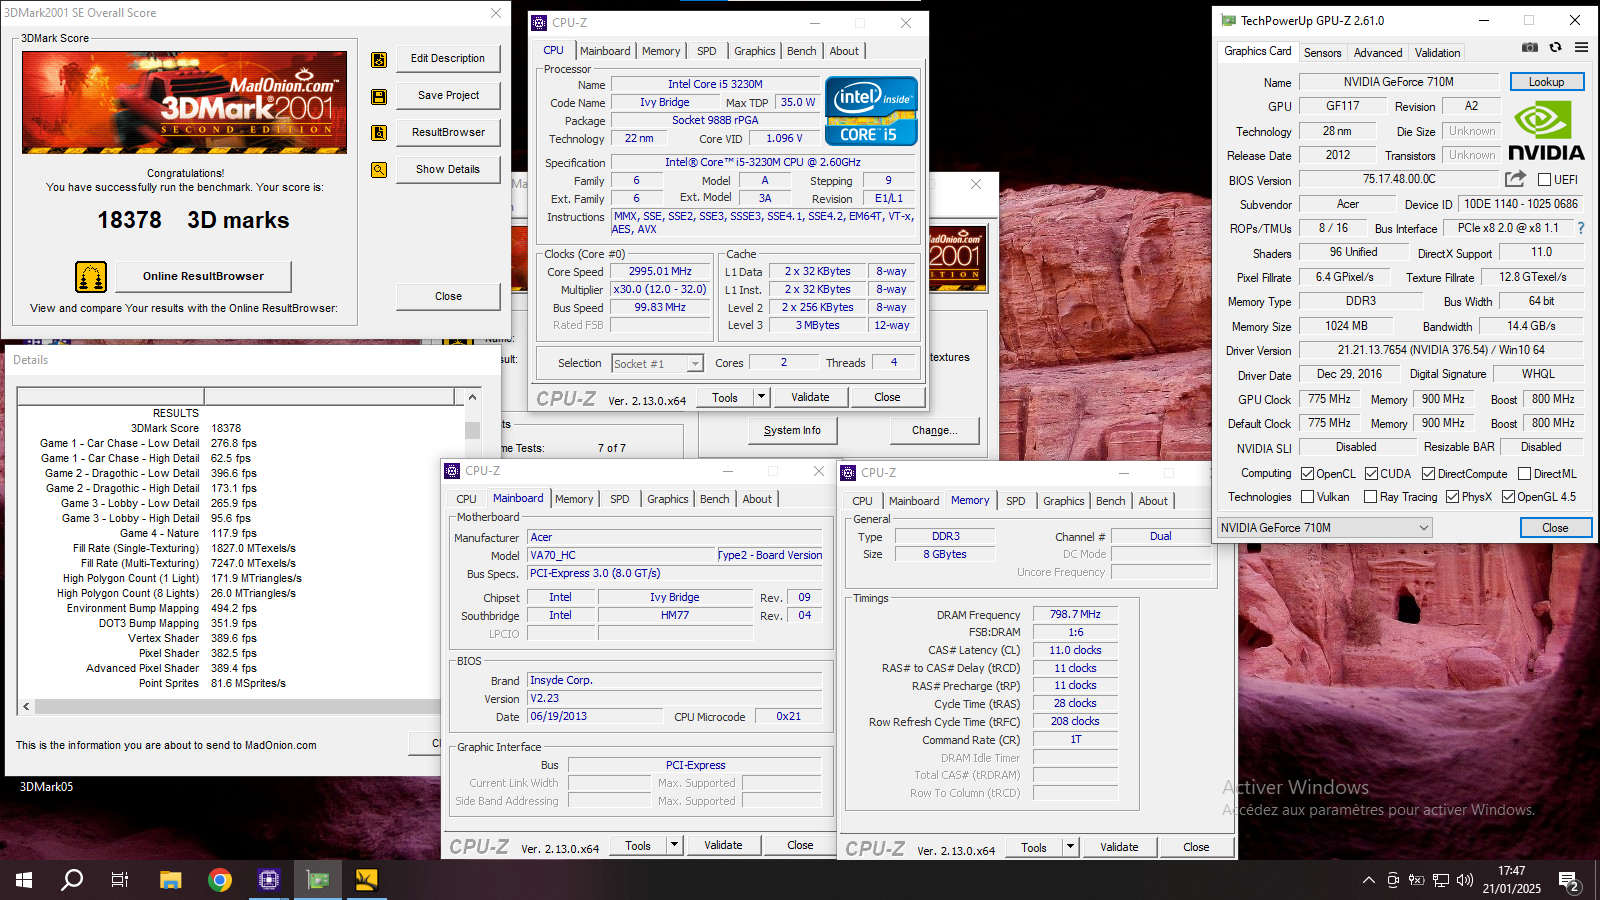Click the Change... button
This screenshot has width=1600, height=900.
click(934, 430)
